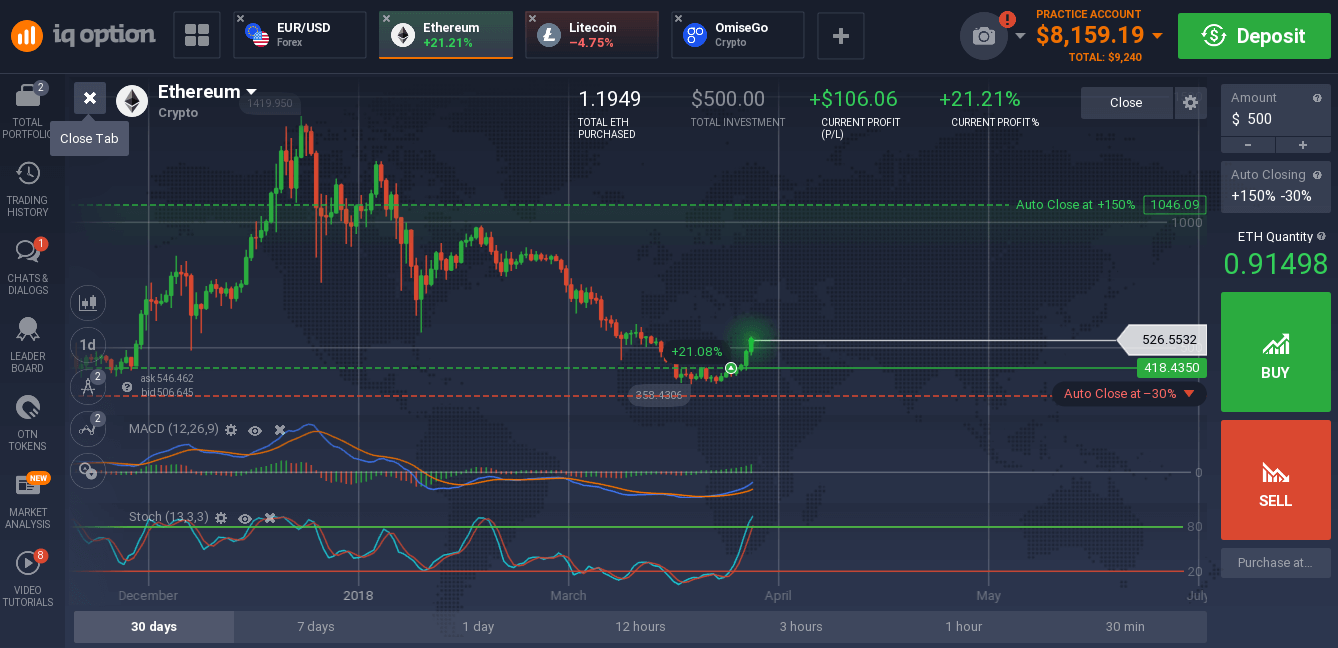Click the green BUY button
The height and width of the screenshot is (648, 1338).
1276,352
